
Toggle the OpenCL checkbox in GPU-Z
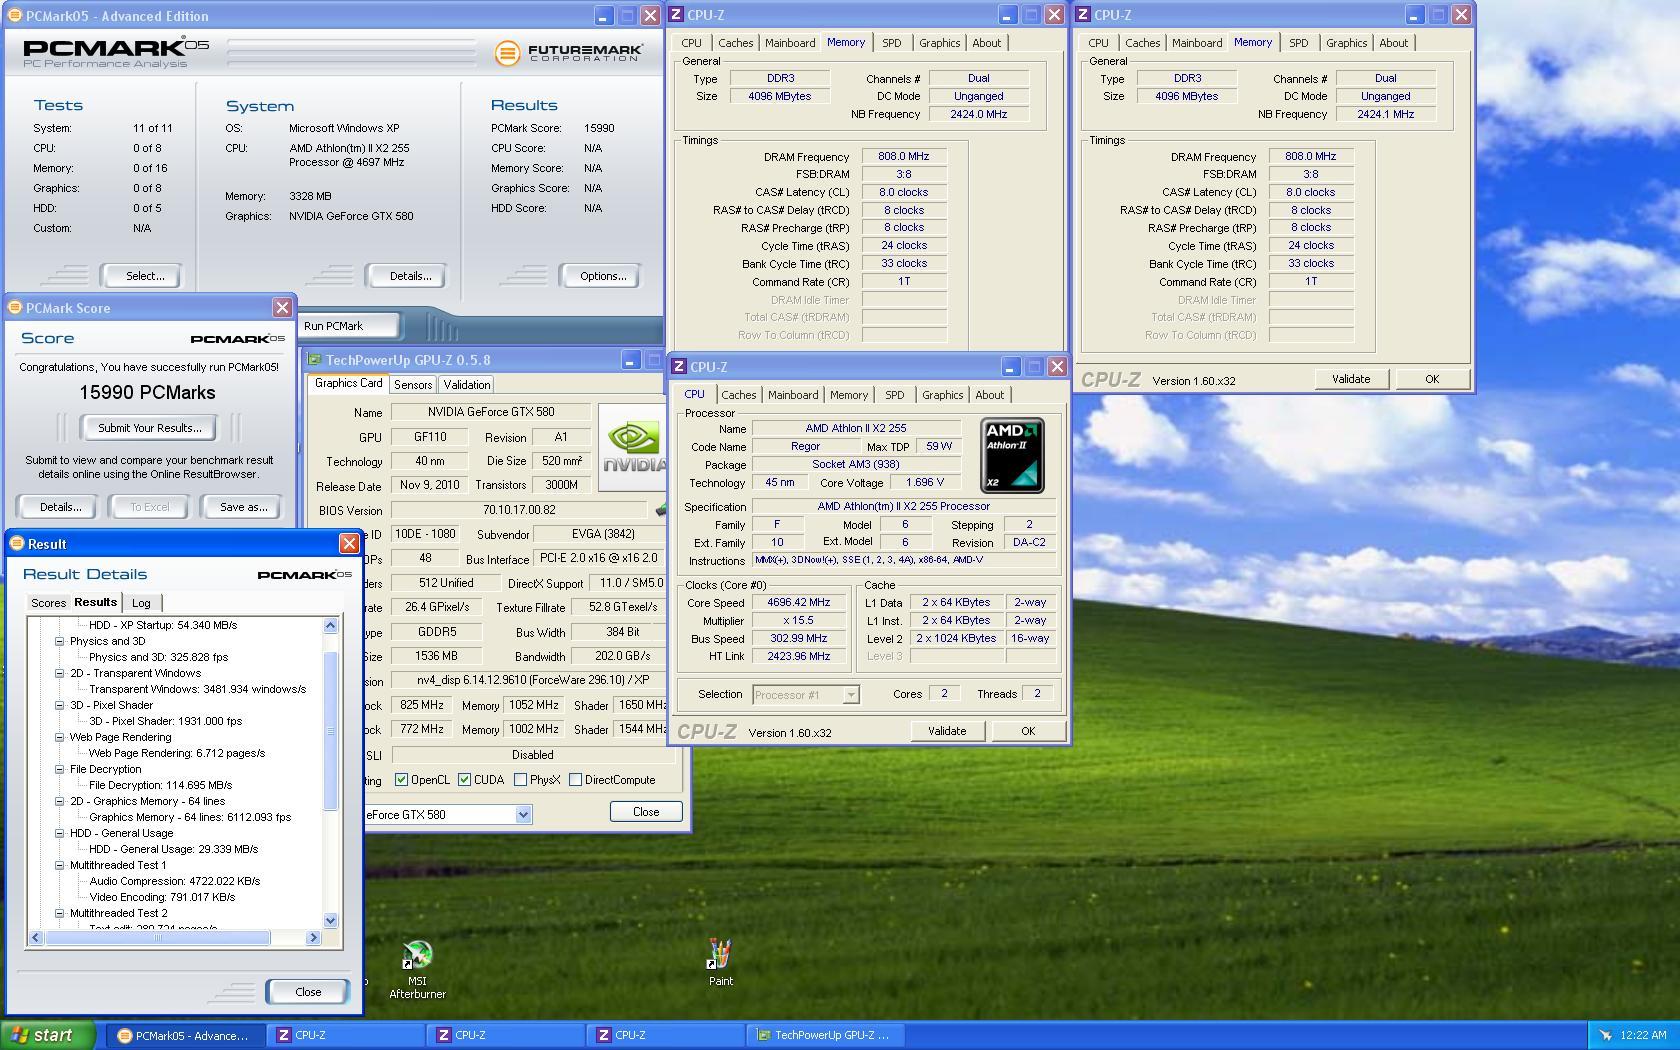401,780
